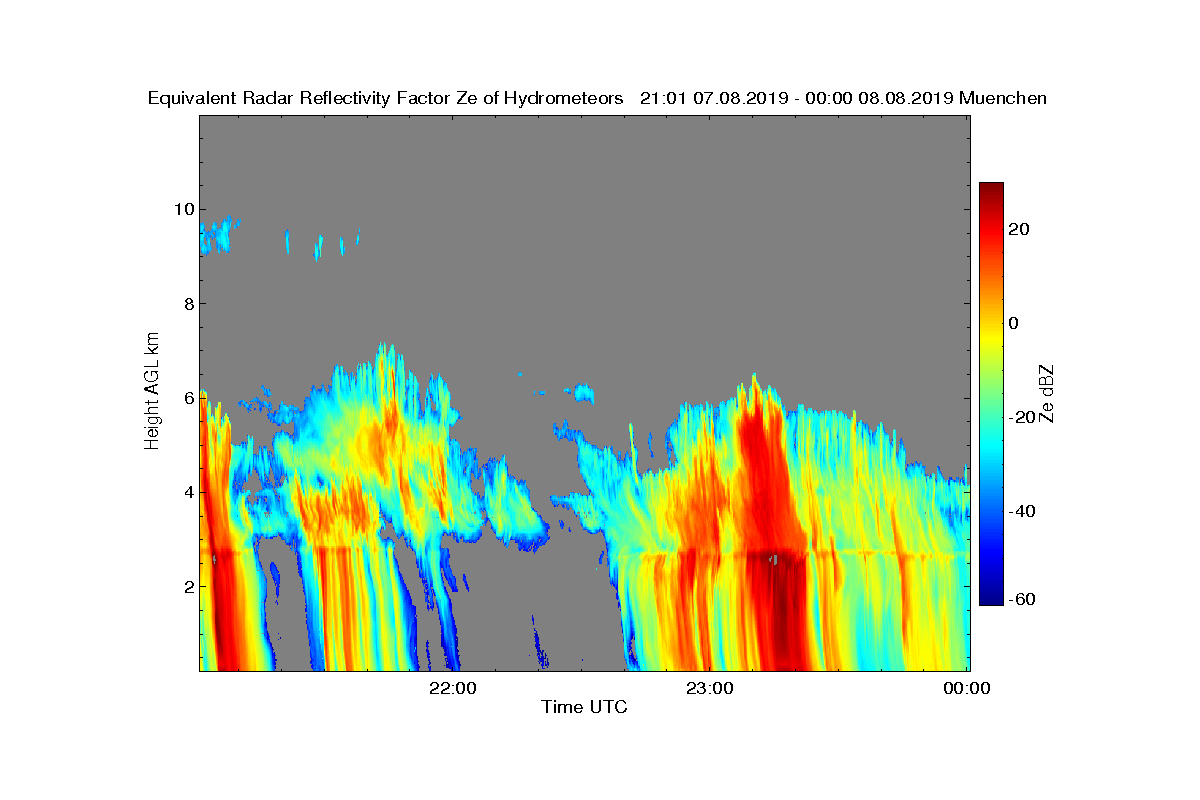This screenshot has width=1200, height=800.
Task: Click the 00:00 time tick label
Action: coord(967,688)
